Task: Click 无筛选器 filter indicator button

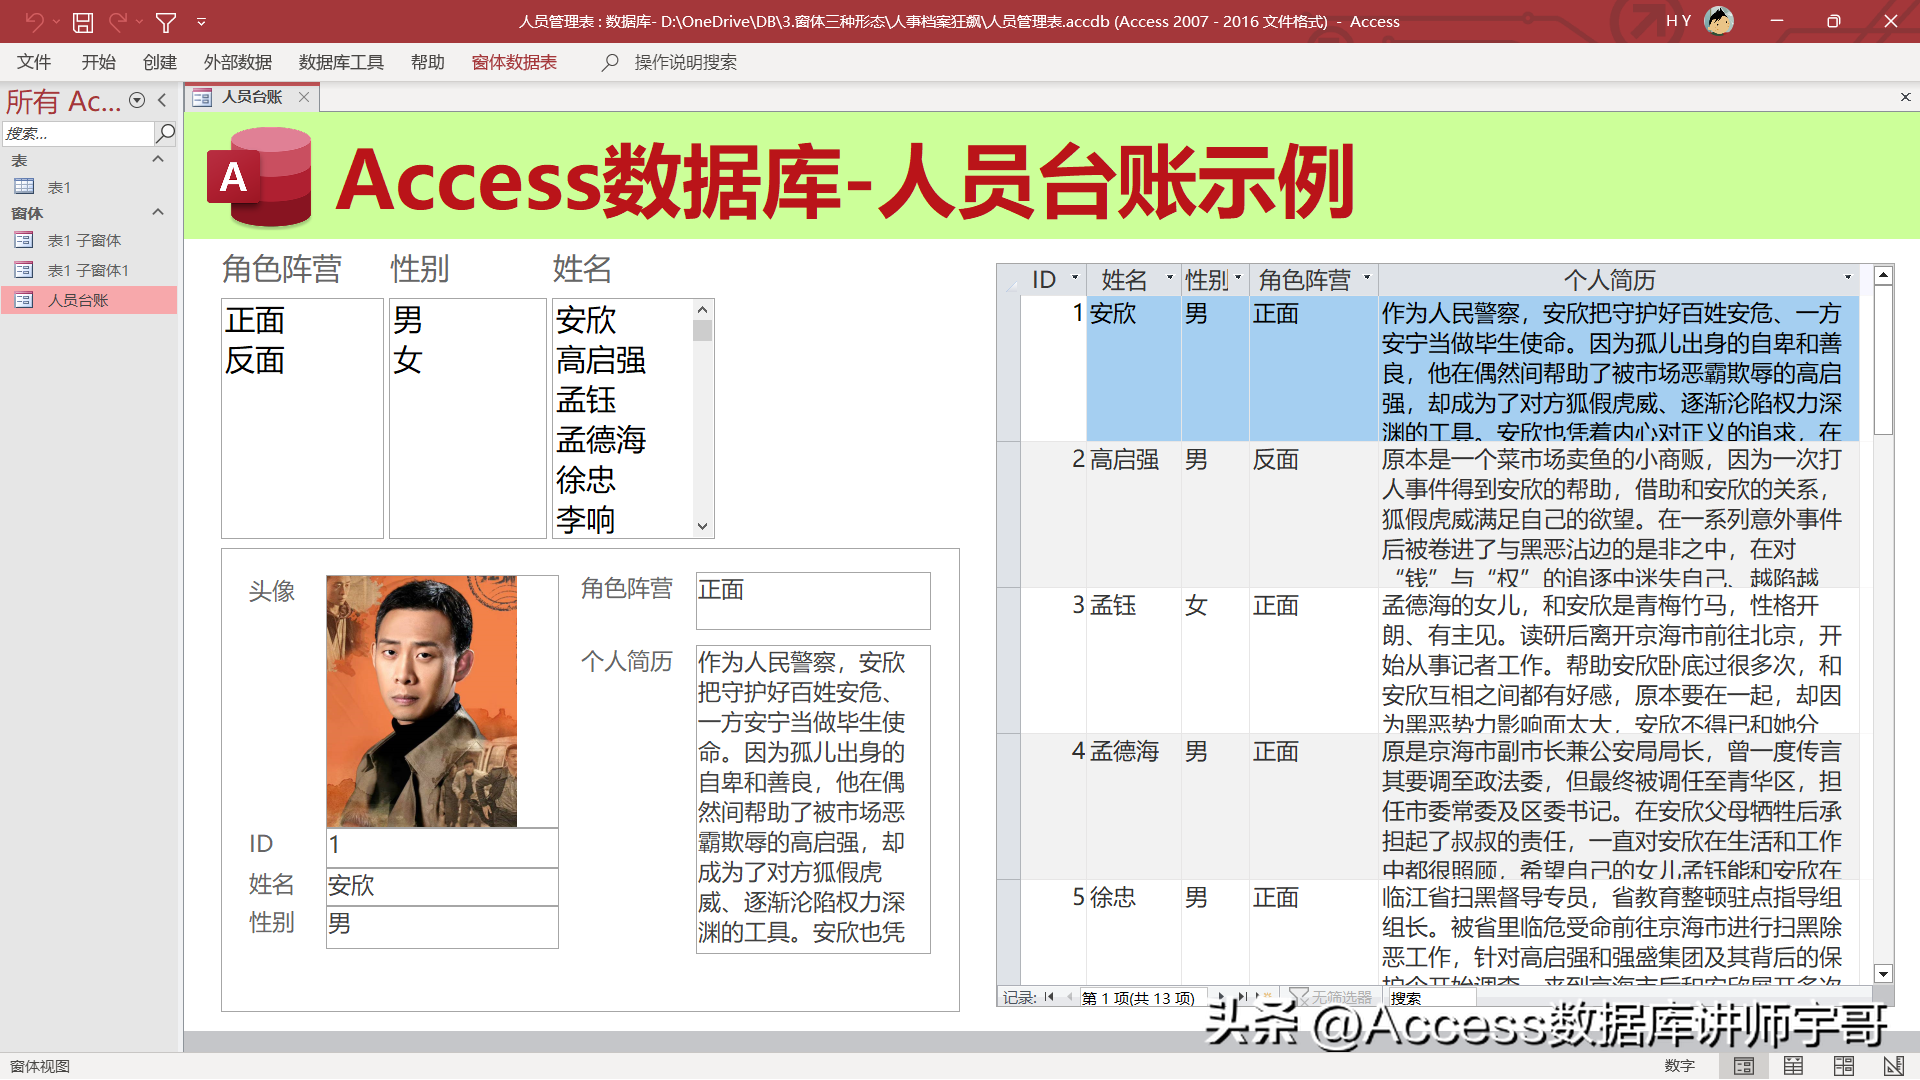Action: click(x=1332, y=997)
